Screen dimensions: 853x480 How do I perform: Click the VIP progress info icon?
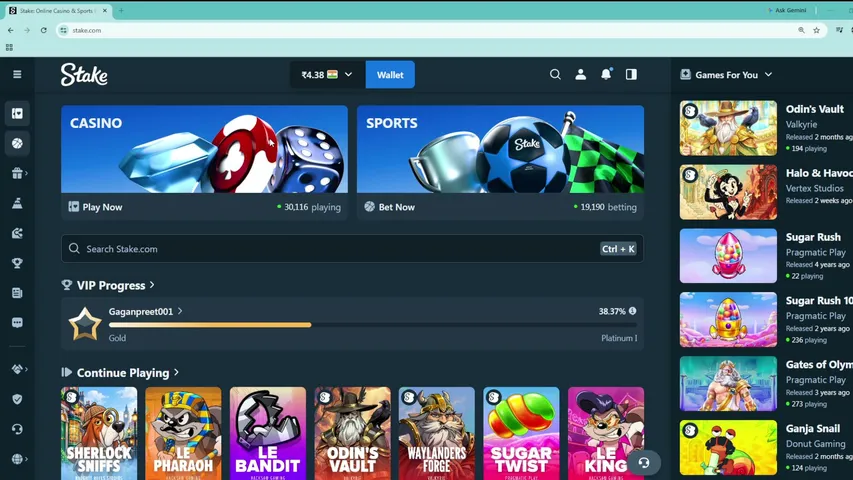pyautogui.click(x=633, y=311)
